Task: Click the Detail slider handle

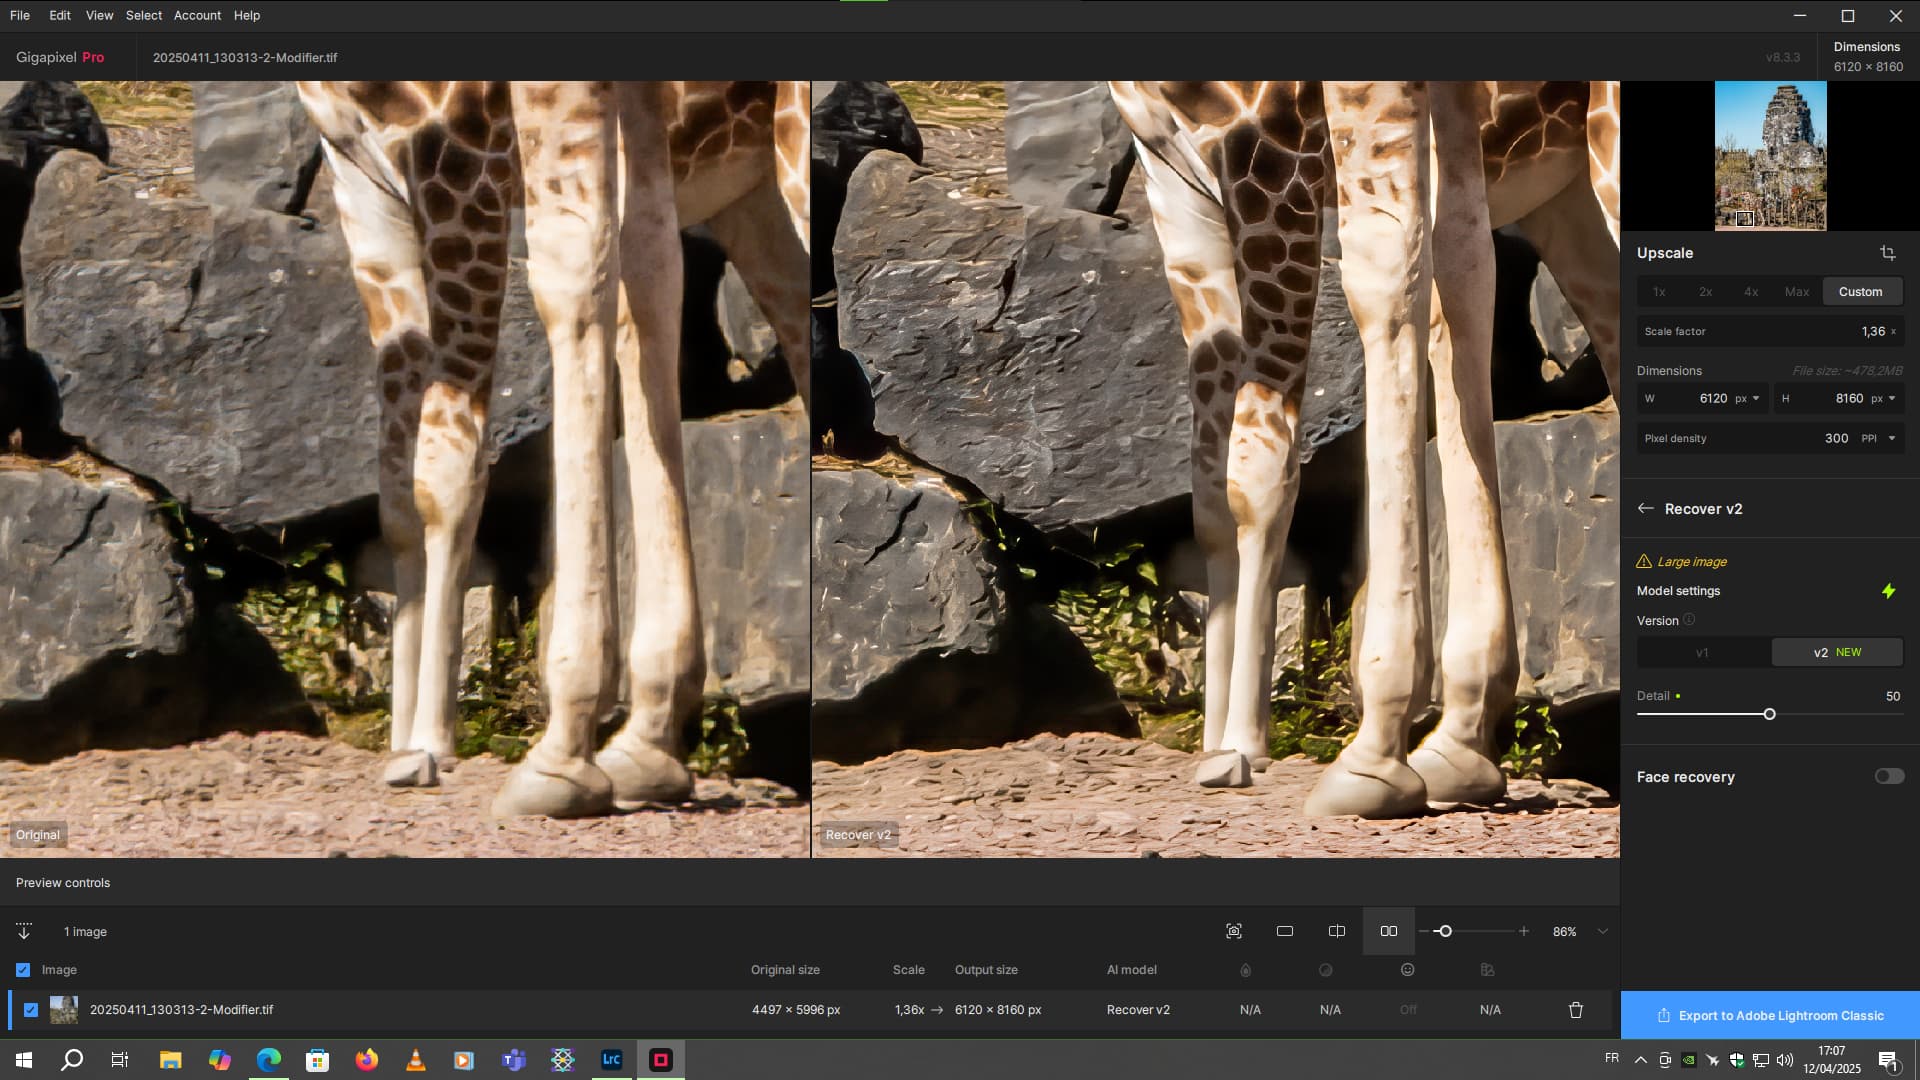Action: pyautogui.click(x=1770, y=714)
